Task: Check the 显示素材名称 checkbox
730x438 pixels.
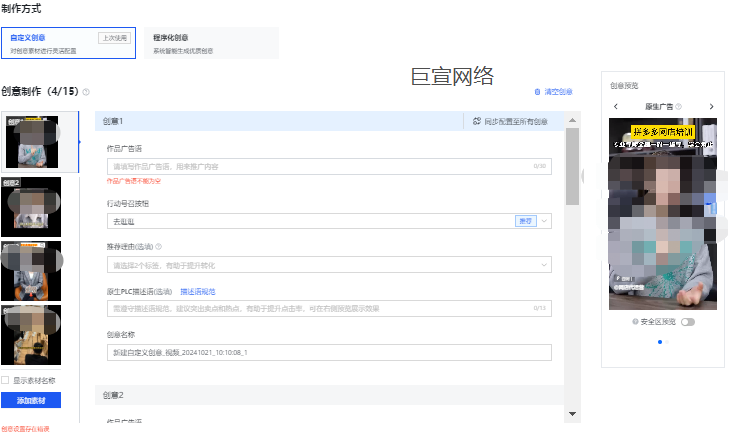Action: pos(6,380)
